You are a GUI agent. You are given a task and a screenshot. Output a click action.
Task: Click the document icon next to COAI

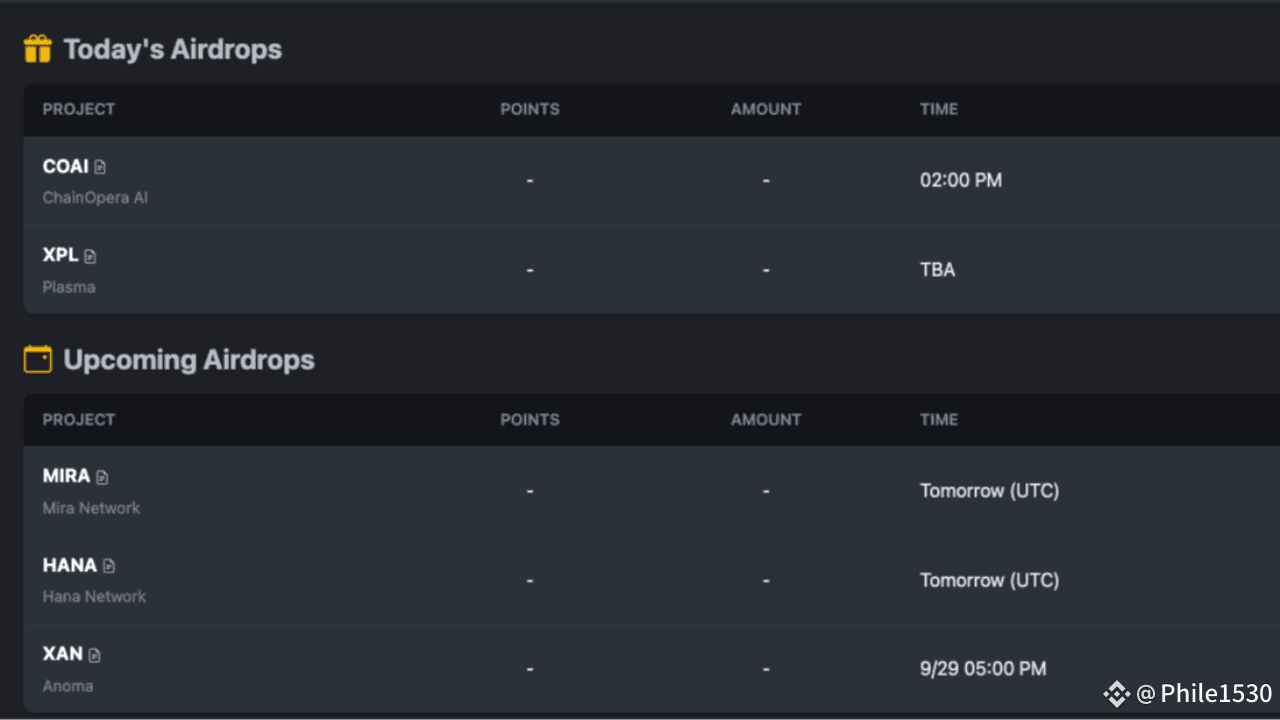coord(100,168)
